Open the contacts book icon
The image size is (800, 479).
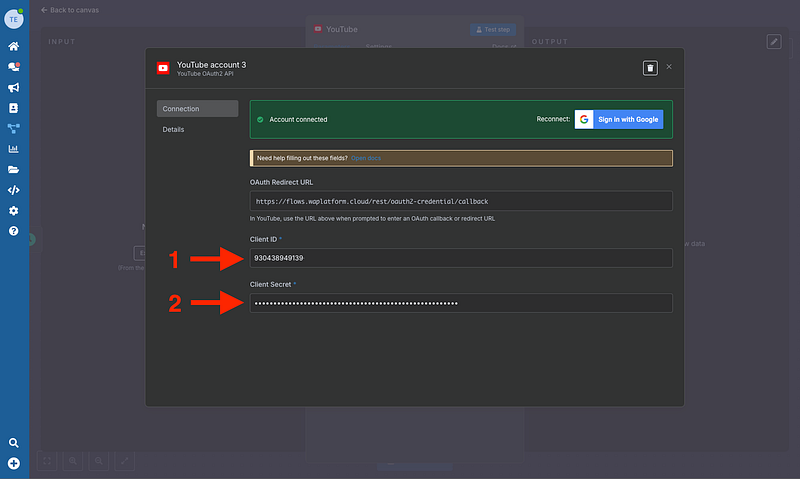(x=14, y=107)
